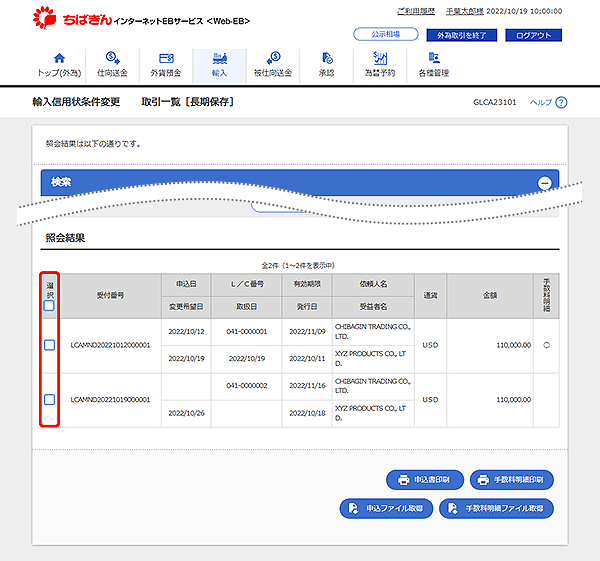Click the screen ID GLCA23101
This screenshot has width=600, height=561.
495,102
